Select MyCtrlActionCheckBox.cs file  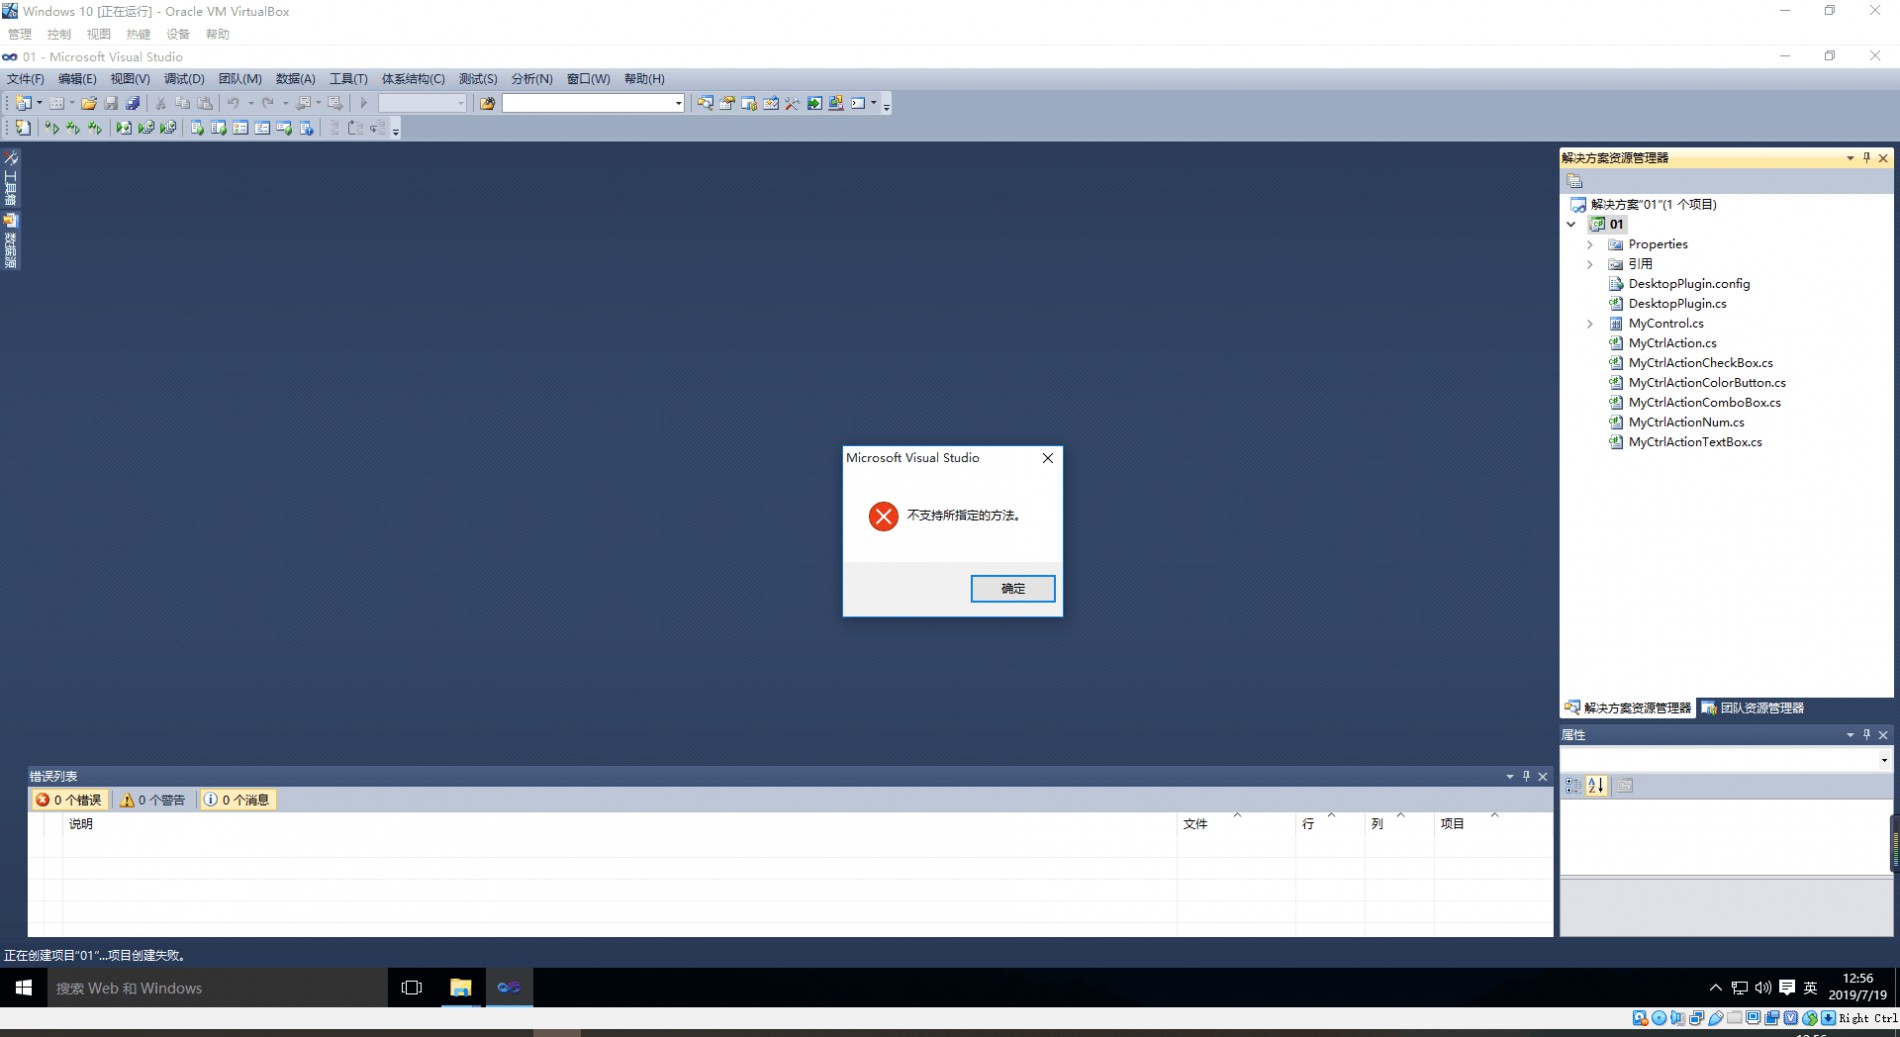(1700, 363)
